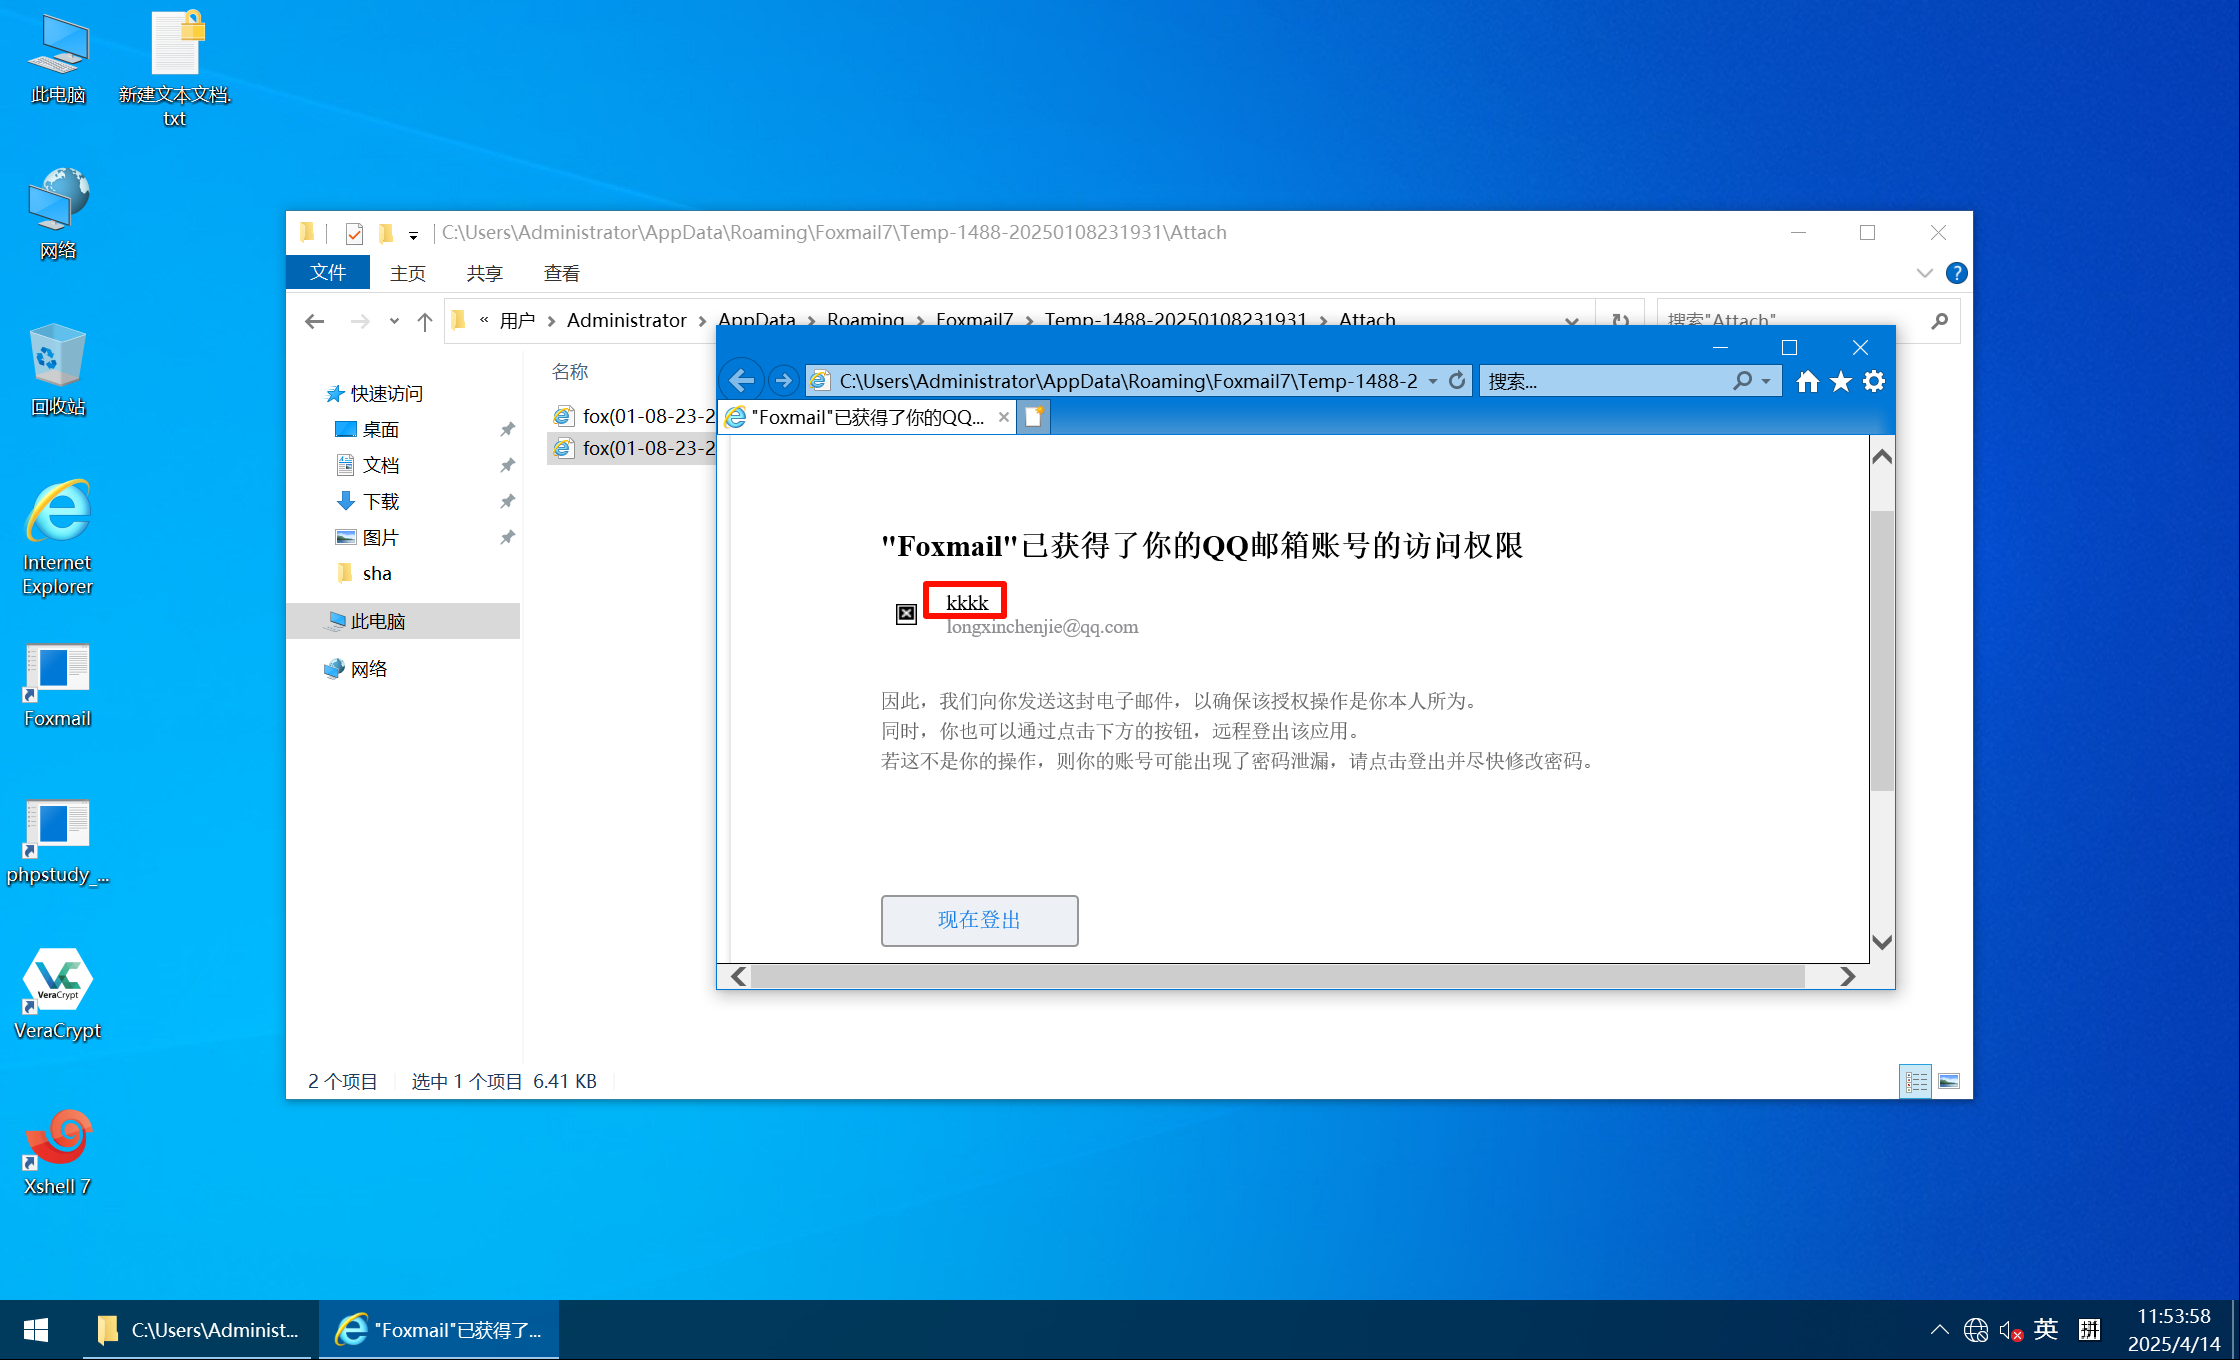Click the IE search magnifier icon
Image resolution: width=2240 pixels, height=1360 pixels.
(x=1742, y=381)
